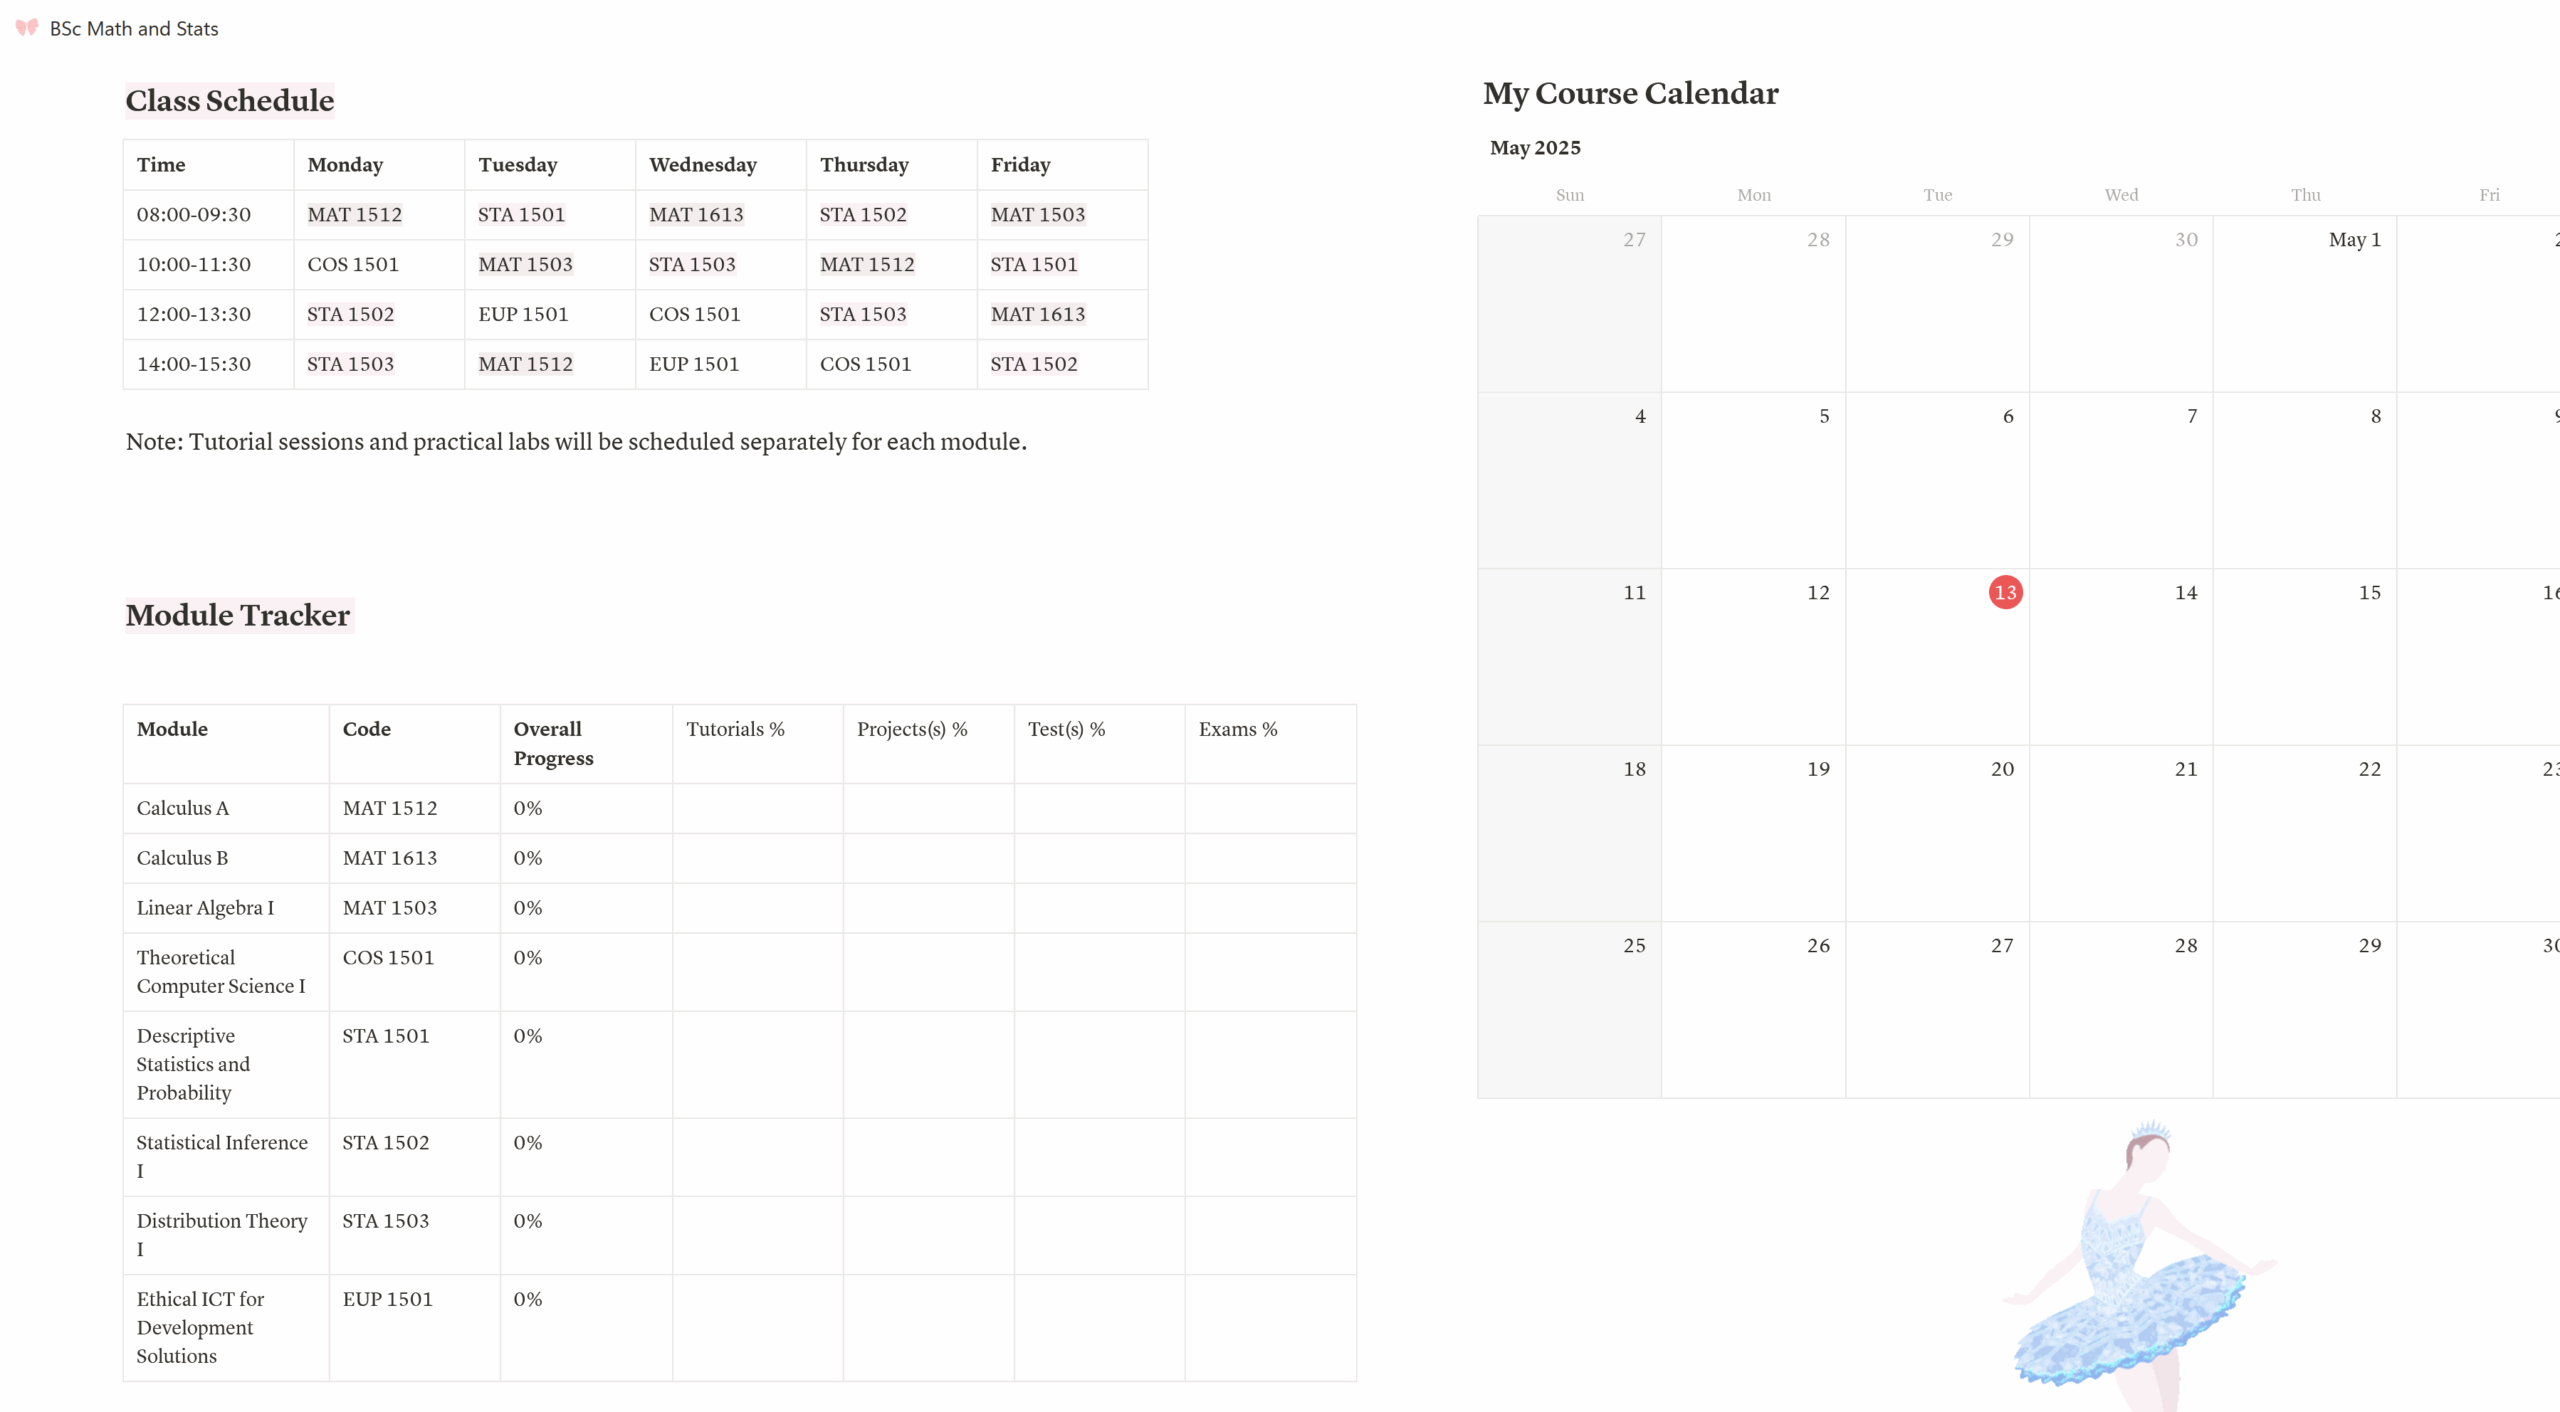Click the COS 1501 code cell in tracker

[x=415, y=972]
